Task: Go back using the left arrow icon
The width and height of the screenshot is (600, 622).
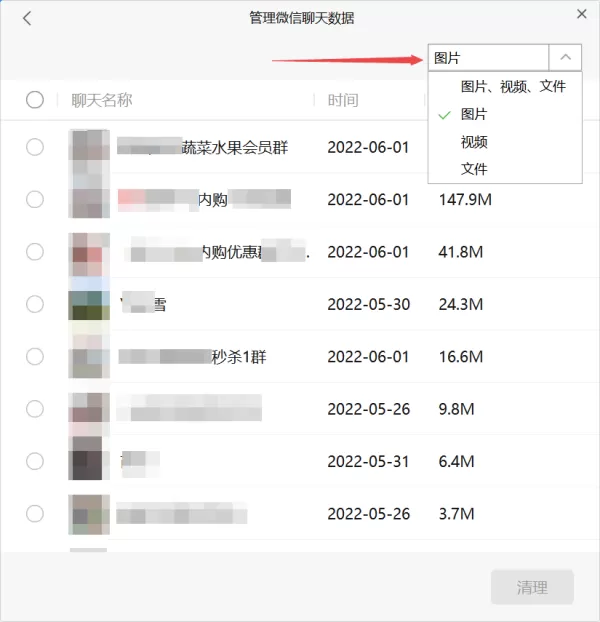Action: (x=27, y=18)
